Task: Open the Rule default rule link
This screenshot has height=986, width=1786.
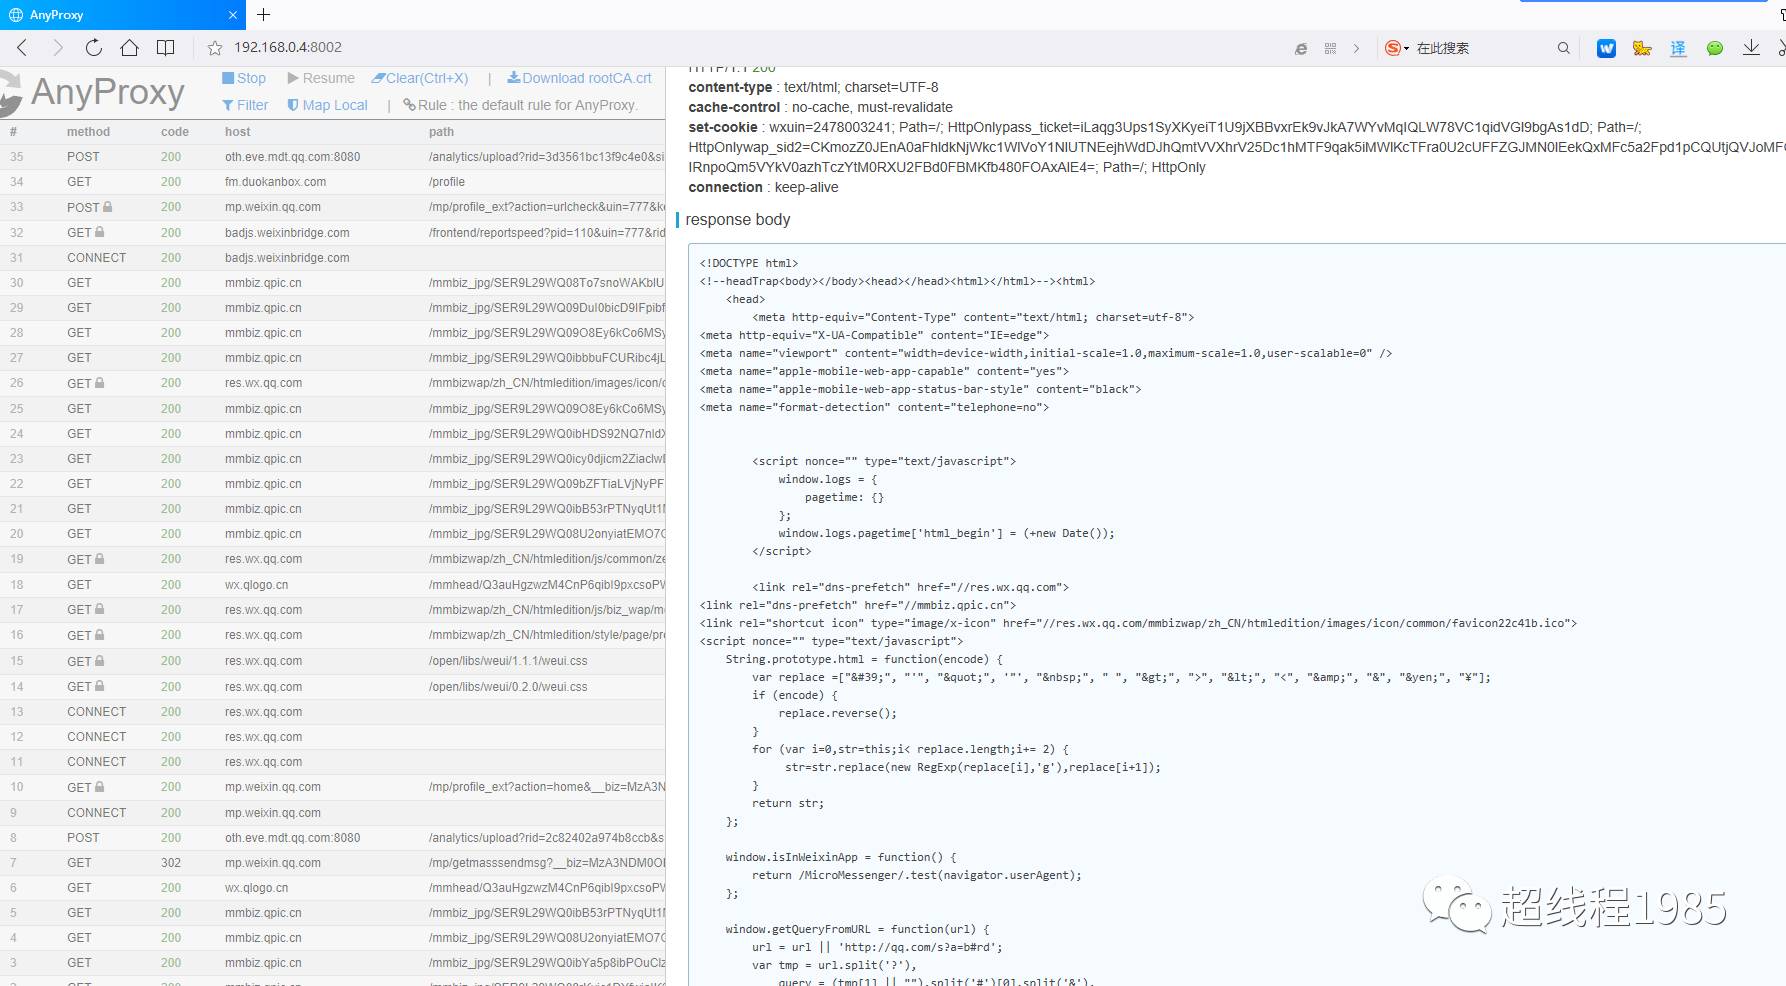Action: pyautogui.click(x=520, y=105)
